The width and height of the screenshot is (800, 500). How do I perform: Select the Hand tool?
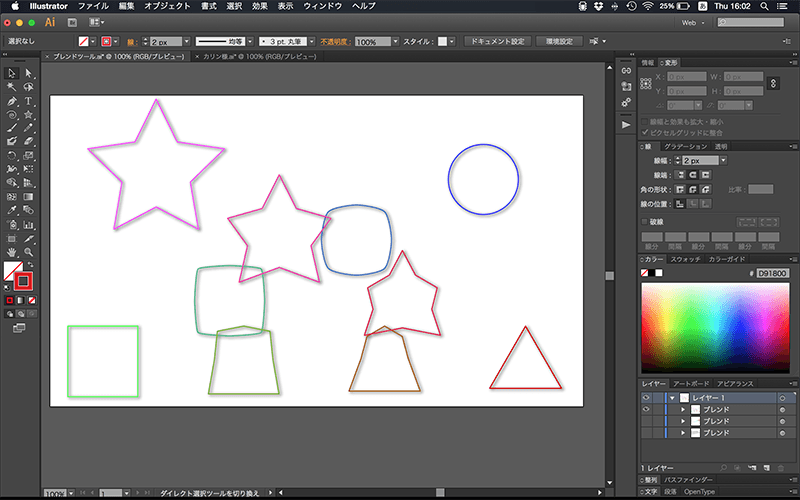(x=11, y=252)
